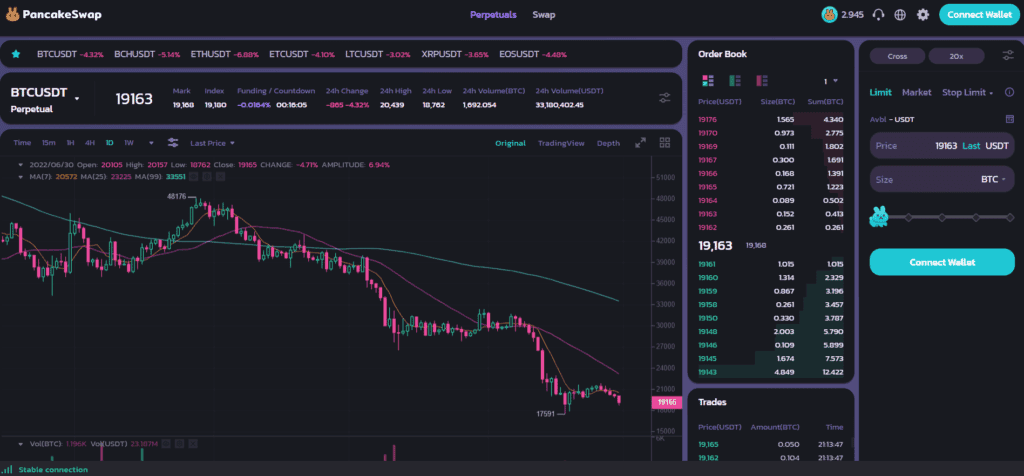Image resolution: width=1024 pixels, height=476 pixels.
Task: Open the Size unit BTC dropdown
Action: (993, 179)
